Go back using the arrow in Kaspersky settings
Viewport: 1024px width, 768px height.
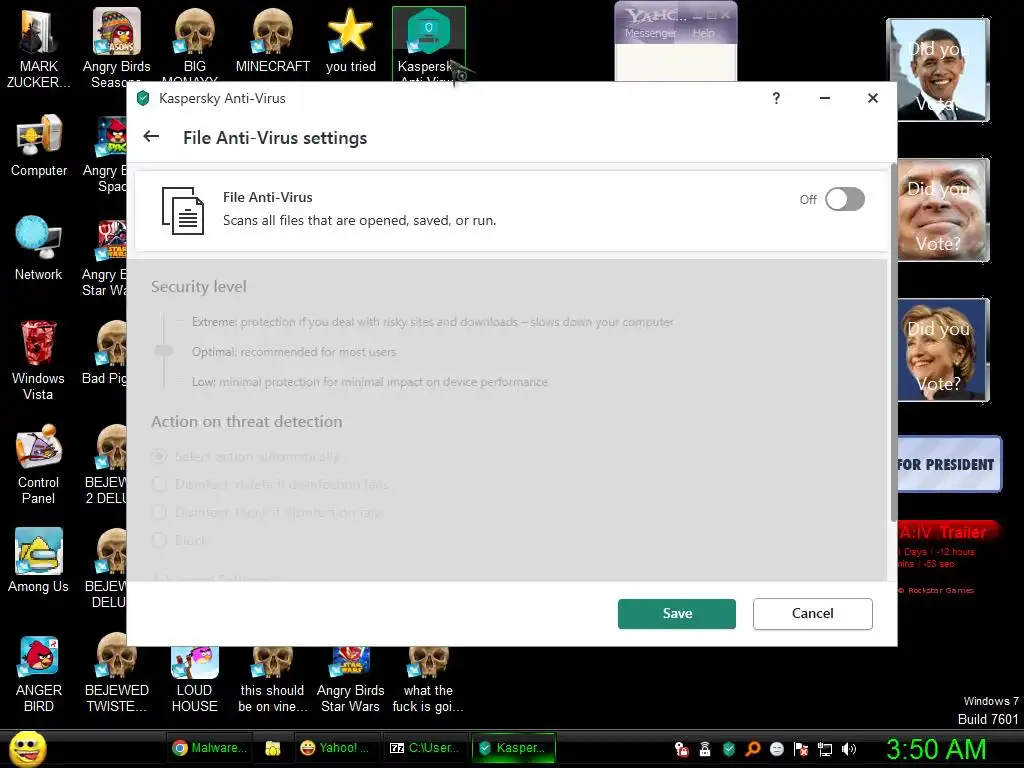[x=151, y=136]
